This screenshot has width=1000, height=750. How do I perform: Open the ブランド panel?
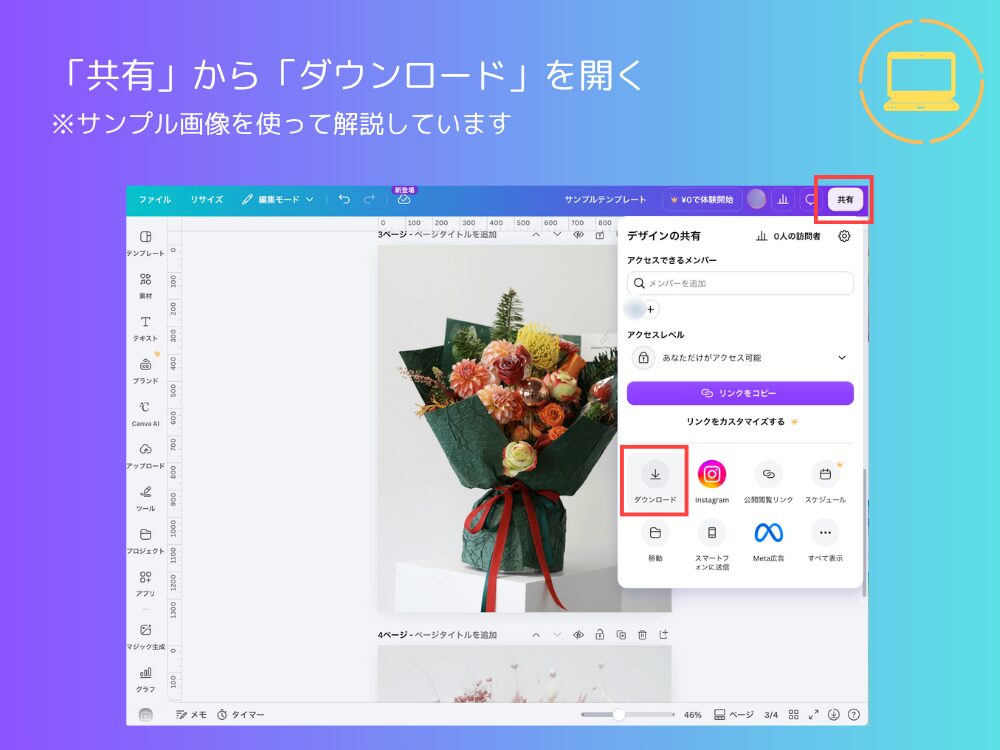(x=145, y=371)
